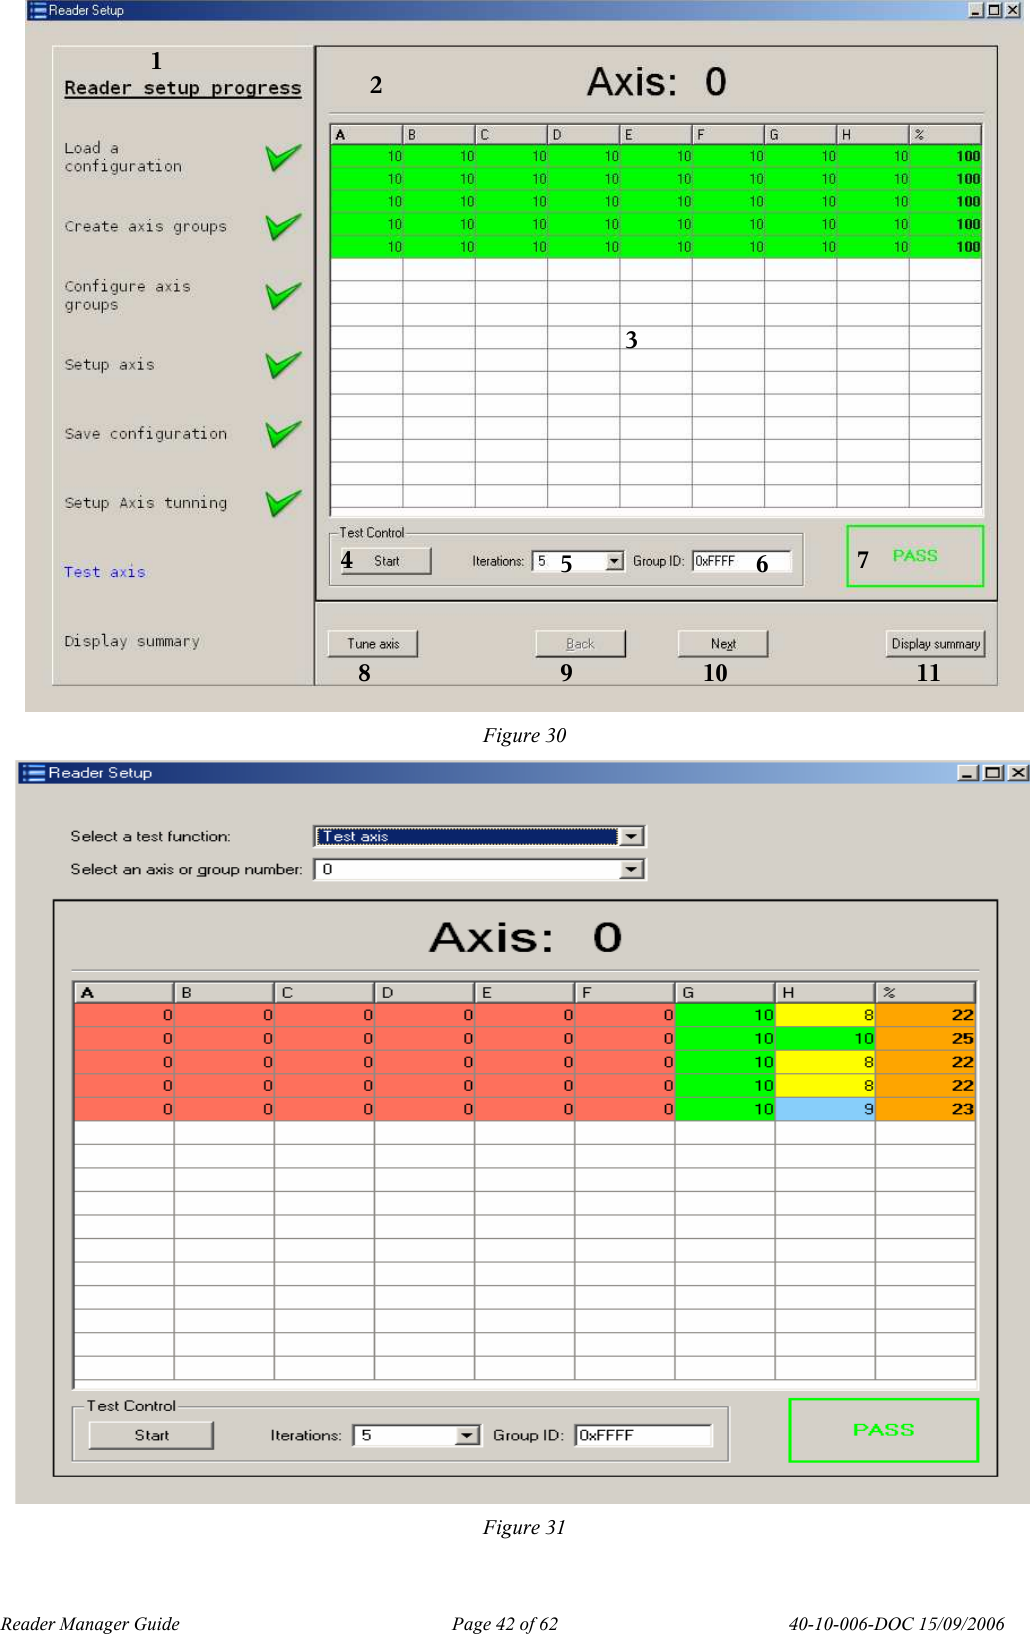Click column H header in lower table

click(825, 992)
